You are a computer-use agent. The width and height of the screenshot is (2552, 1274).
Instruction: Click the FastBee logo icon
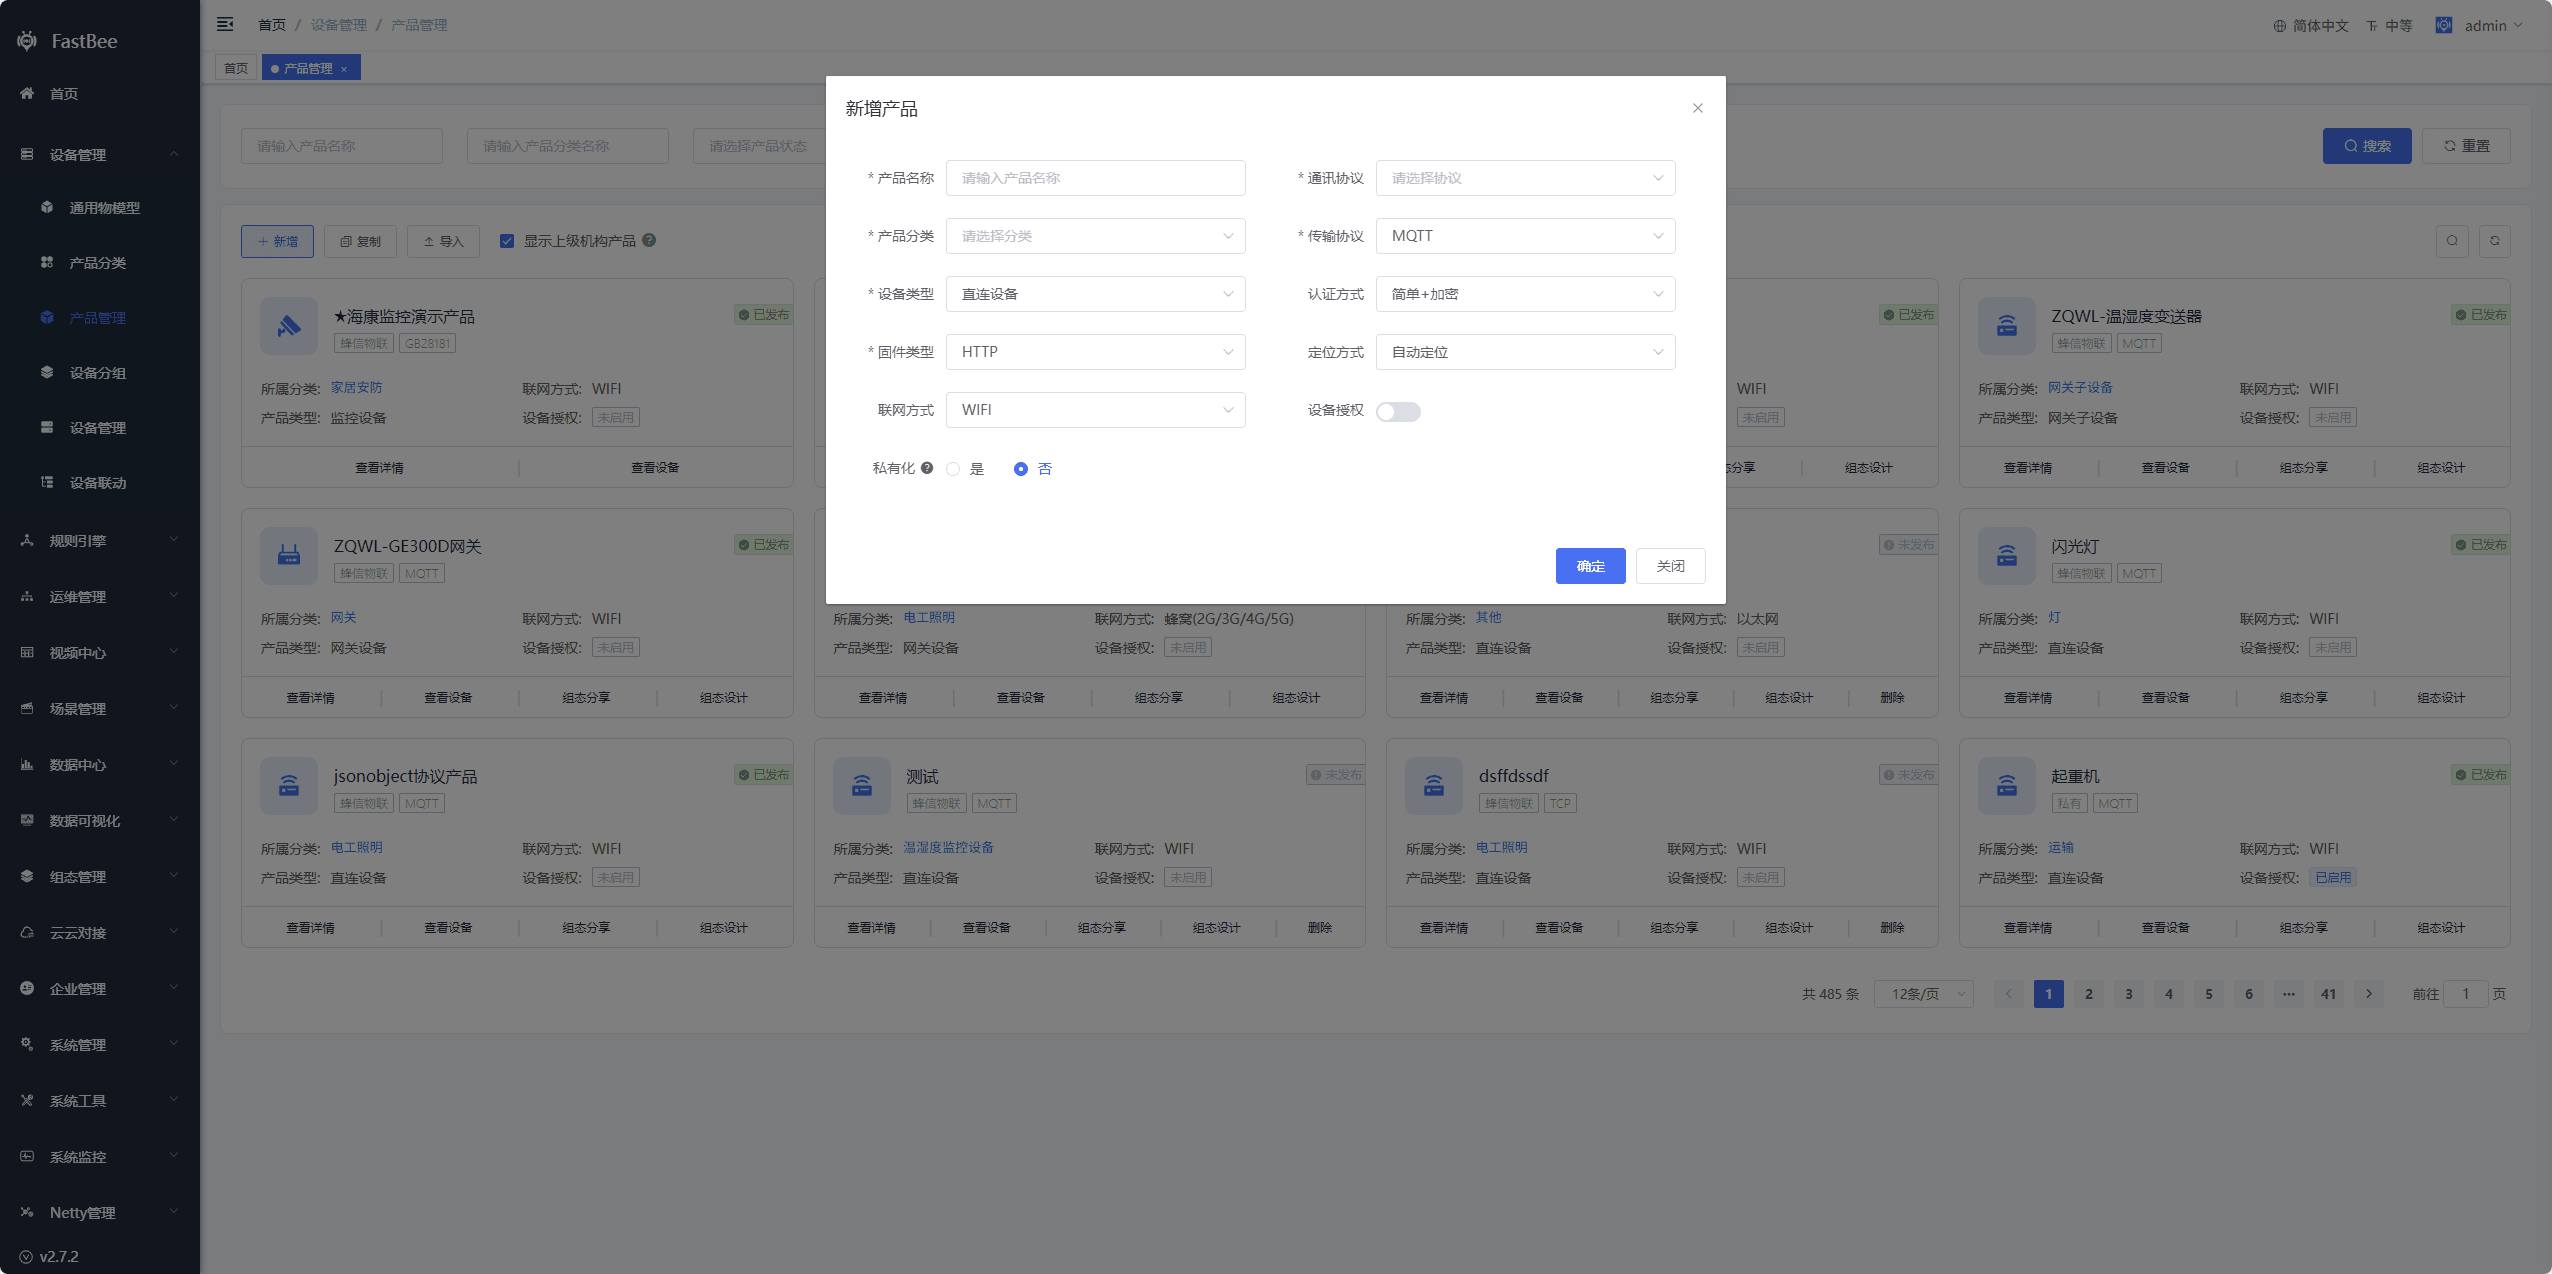[27, 41]
